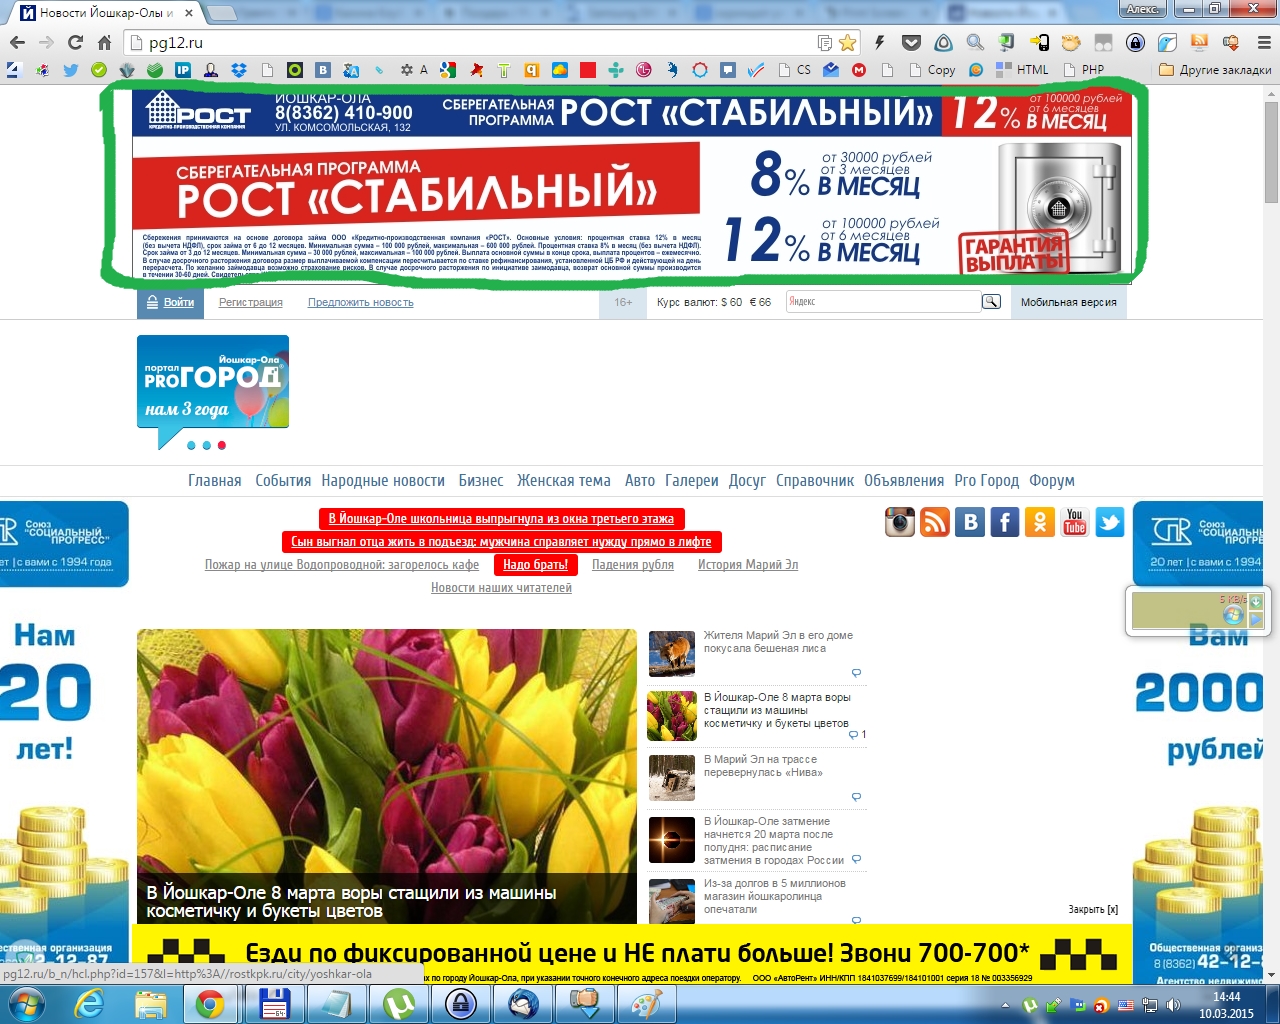Open the Dropbox bookmark icon
Viewport: 1280px width, 1024px height.
coord(238,70)
